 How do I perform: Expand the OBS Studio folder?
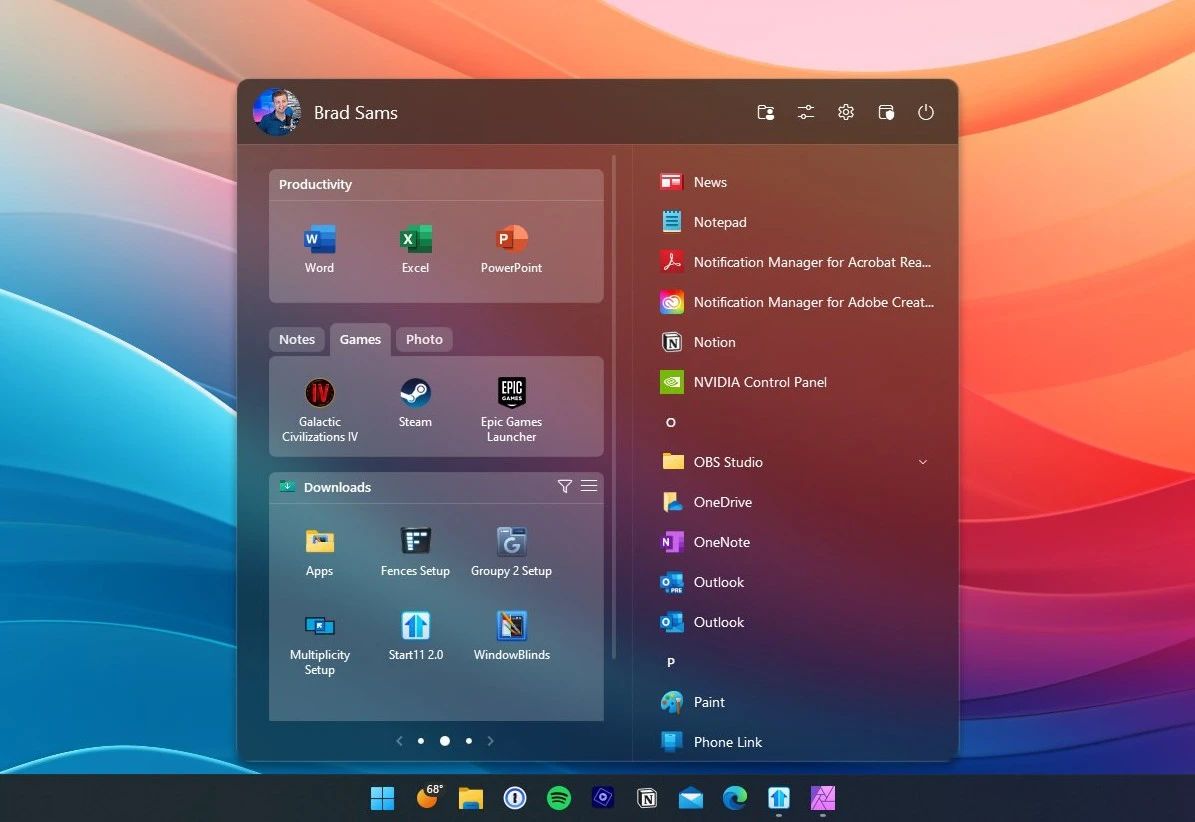coord(922,462)
